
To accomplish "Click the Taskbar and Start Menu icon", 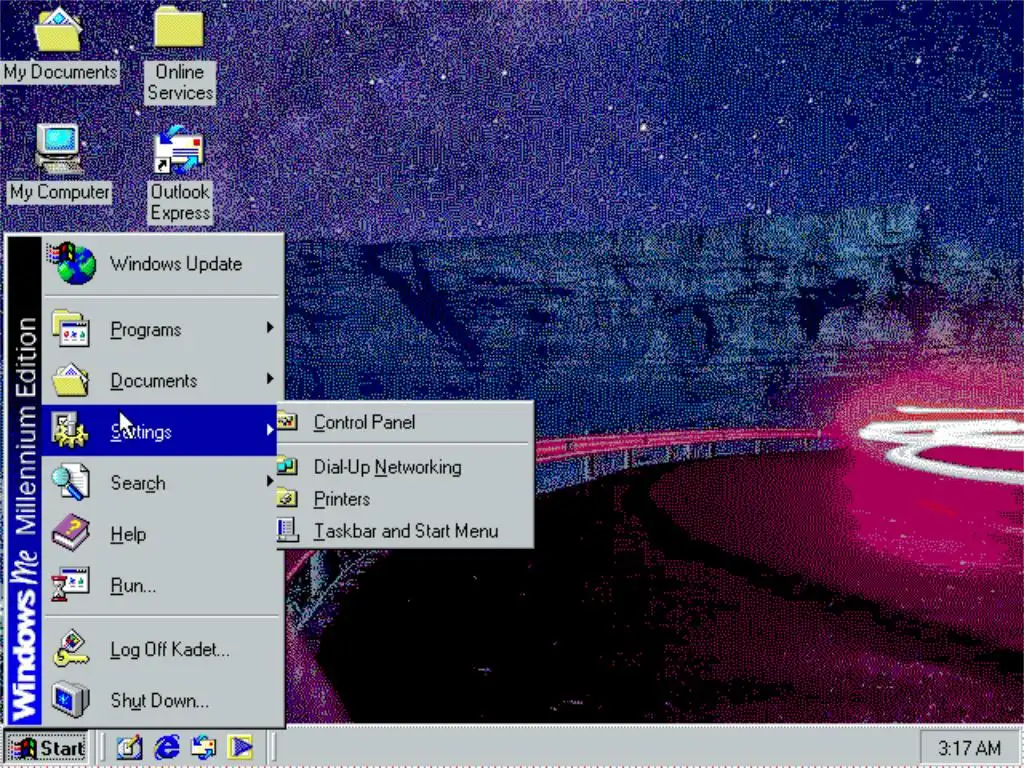I will (x=287, y=530).
